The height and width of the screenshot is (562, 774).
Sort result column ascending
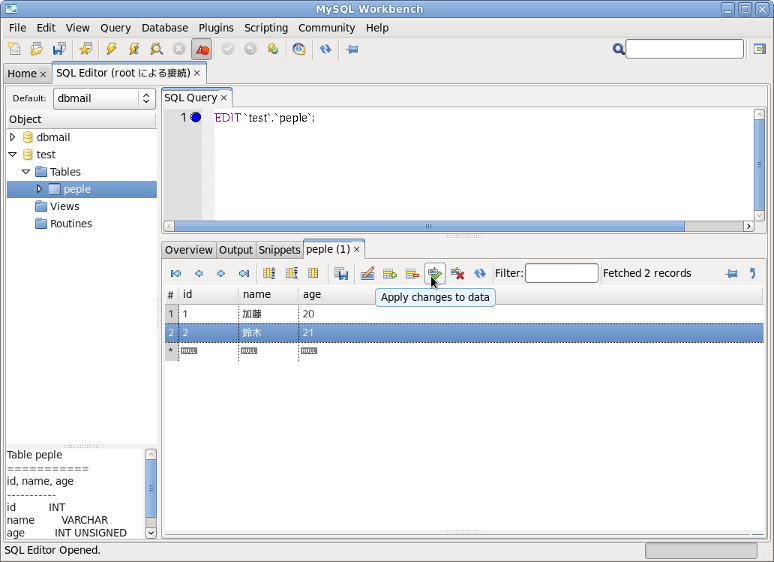click(x=269, y=273)
